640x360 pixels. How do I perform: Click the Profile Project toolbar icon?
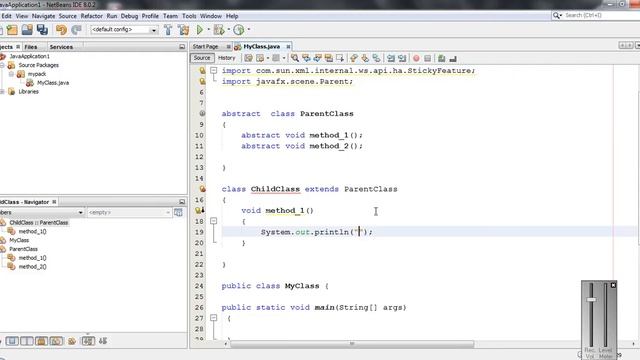click(239, 30)
